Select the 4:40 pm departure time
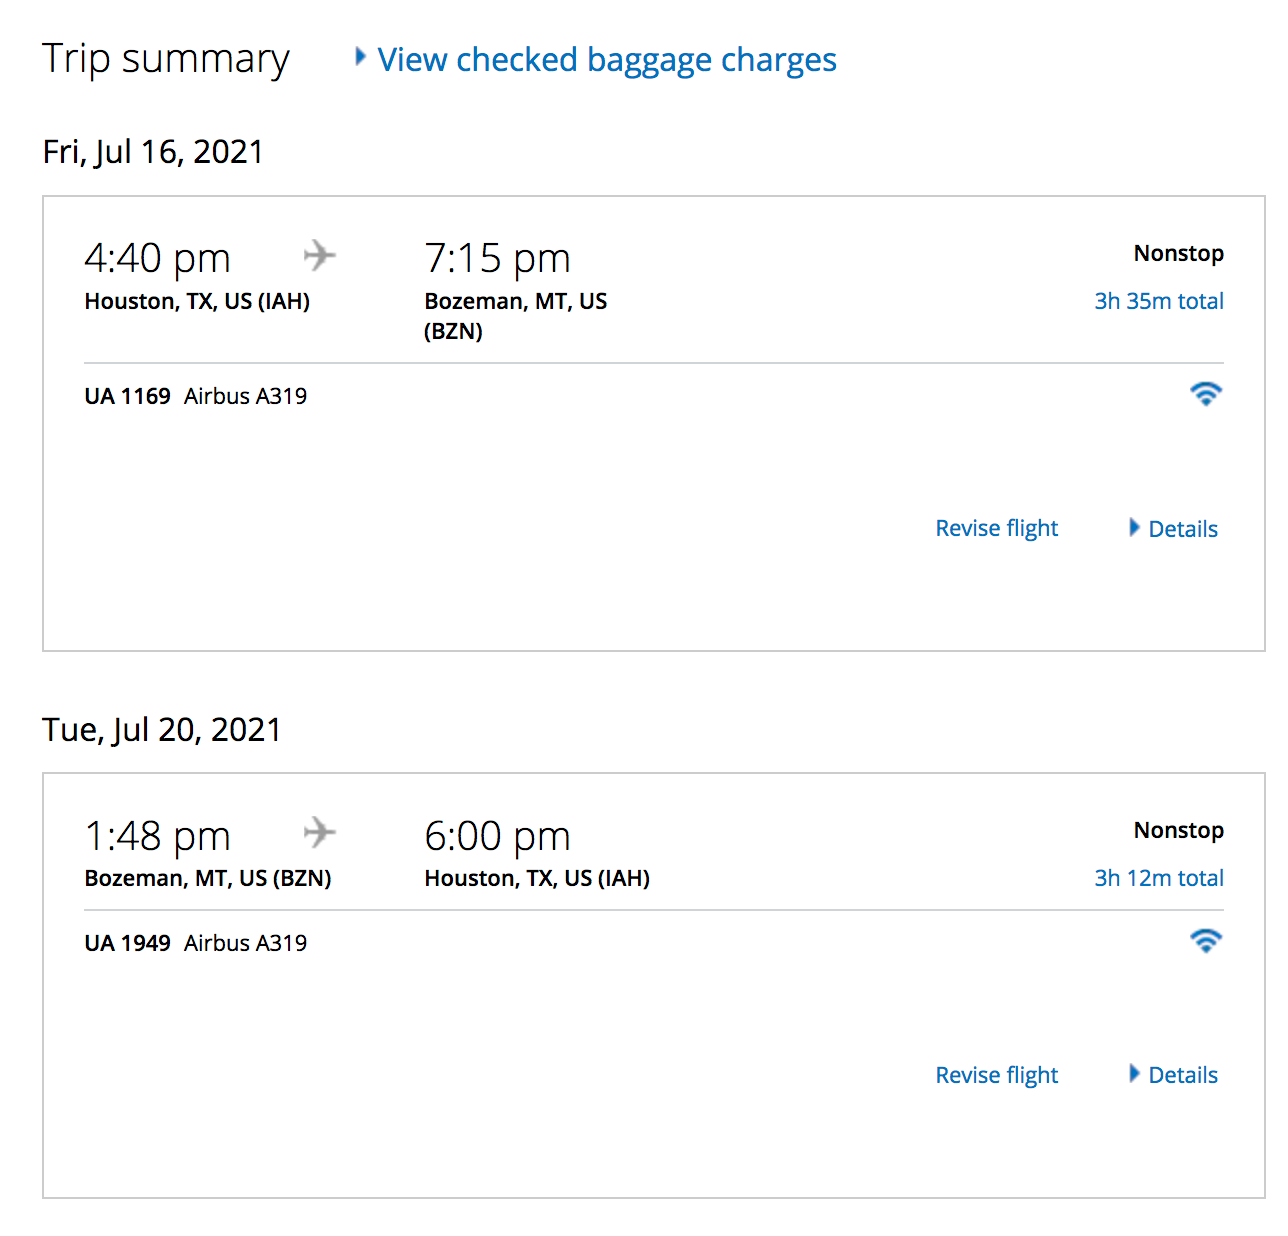Viewport: 1288px width, 1236px height. tap(157, 258)
